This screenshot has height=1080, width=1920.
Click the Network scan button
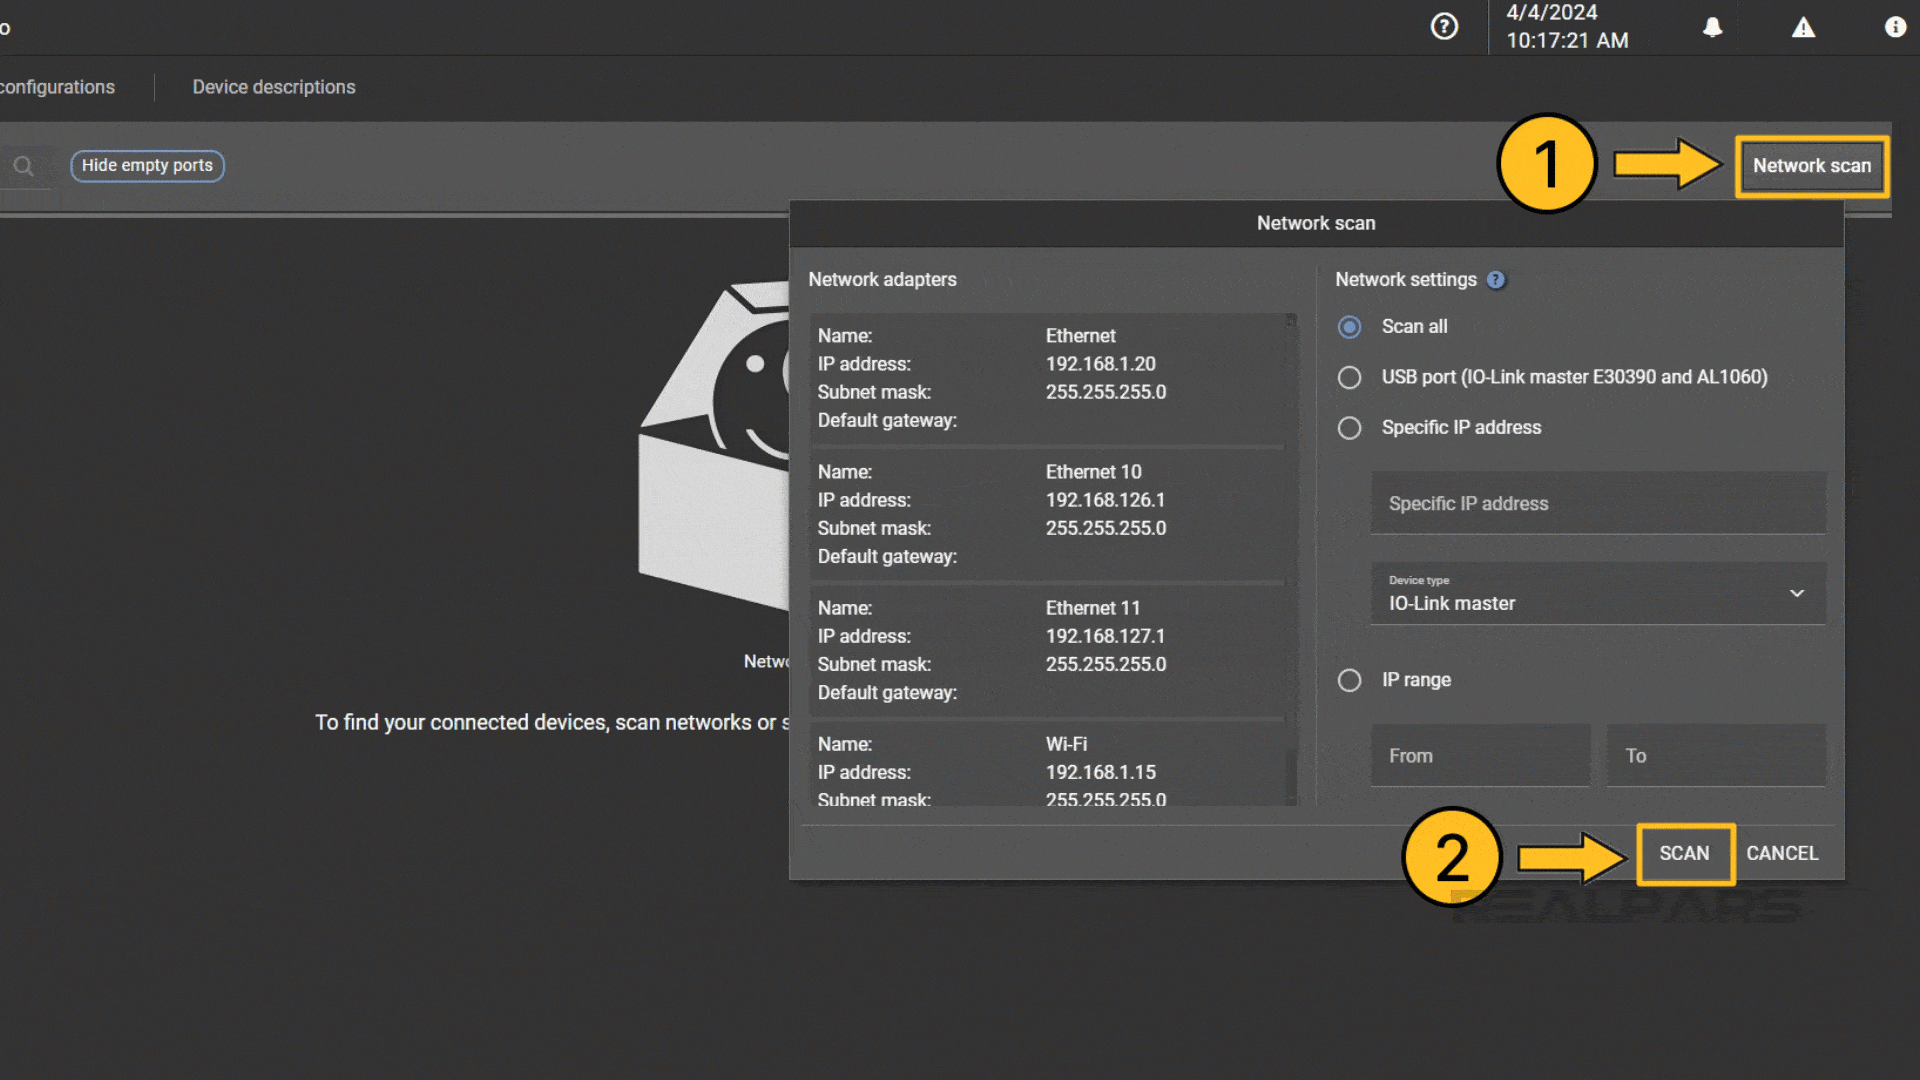(x=1811, y=166)
